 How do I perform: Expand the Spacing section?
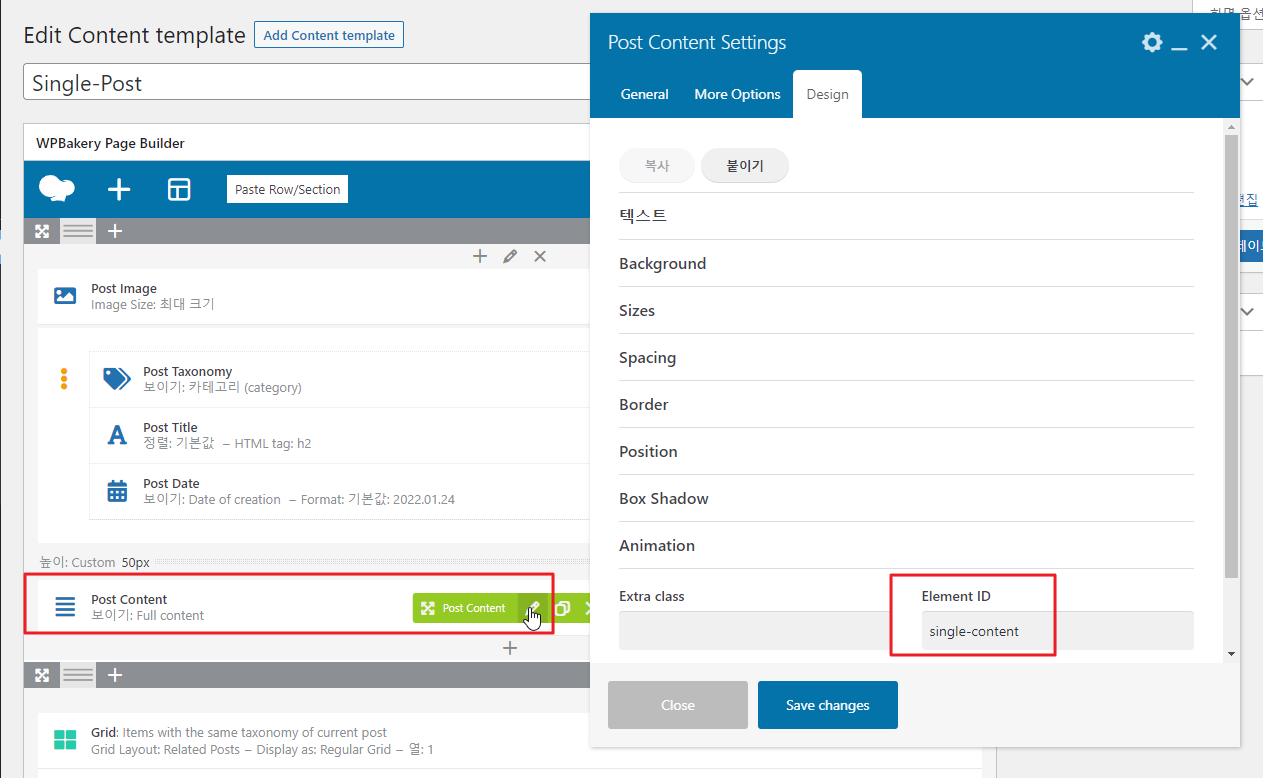coord(906,357)
